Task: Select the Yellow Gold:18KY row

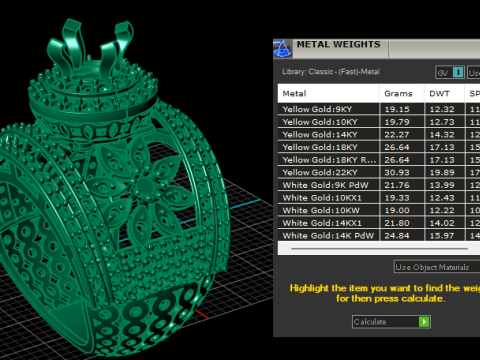Action: click(x=379, y=147)
